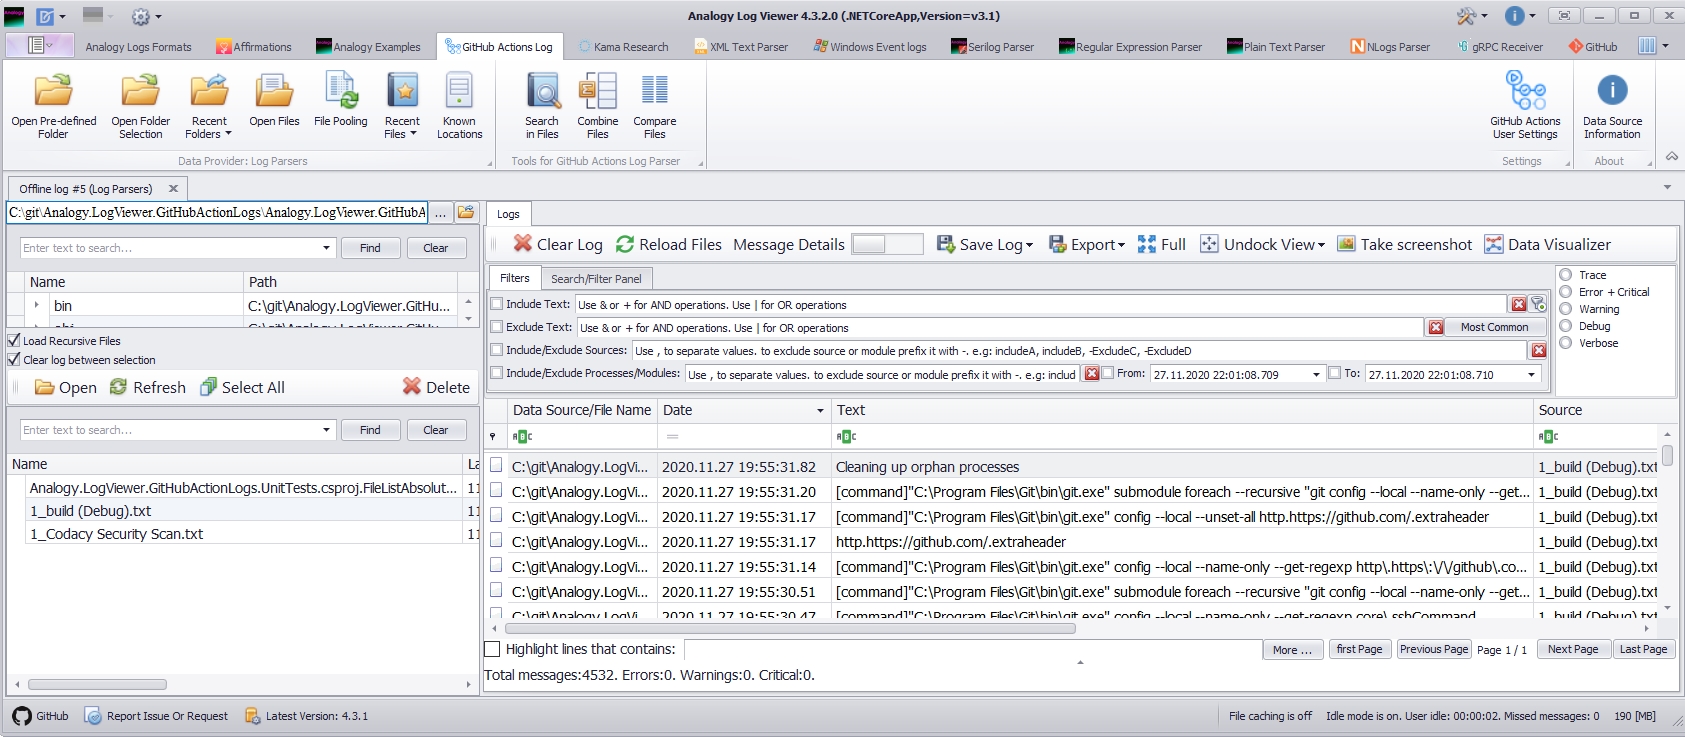The image size is (1685, 737).
Task: Uncheck Clear log between selection
Action: click(14, 359)
